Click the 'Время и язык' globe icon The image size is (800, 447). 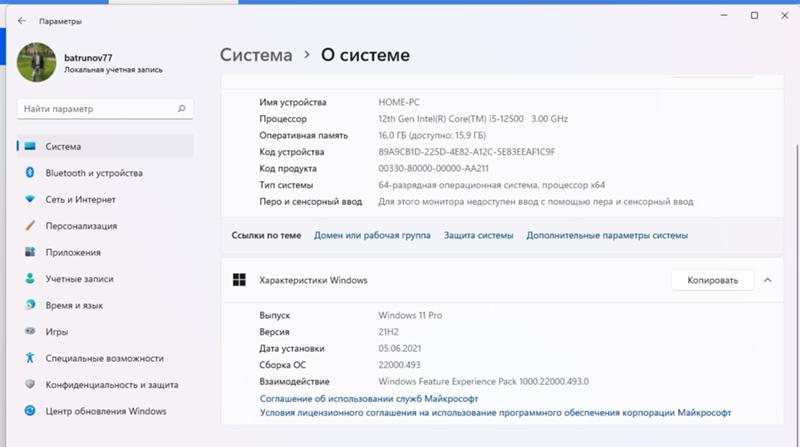click(30, 305)
